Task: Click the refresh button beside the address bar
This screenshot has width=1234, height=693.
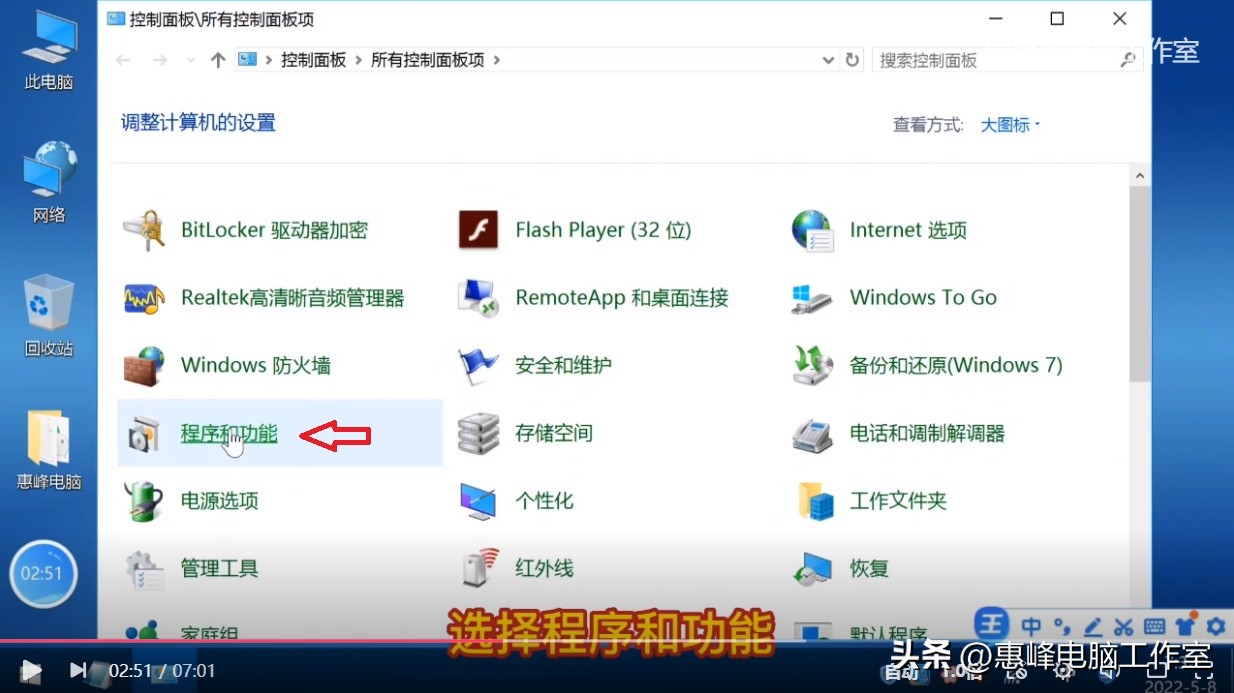Action: [852, 59]
